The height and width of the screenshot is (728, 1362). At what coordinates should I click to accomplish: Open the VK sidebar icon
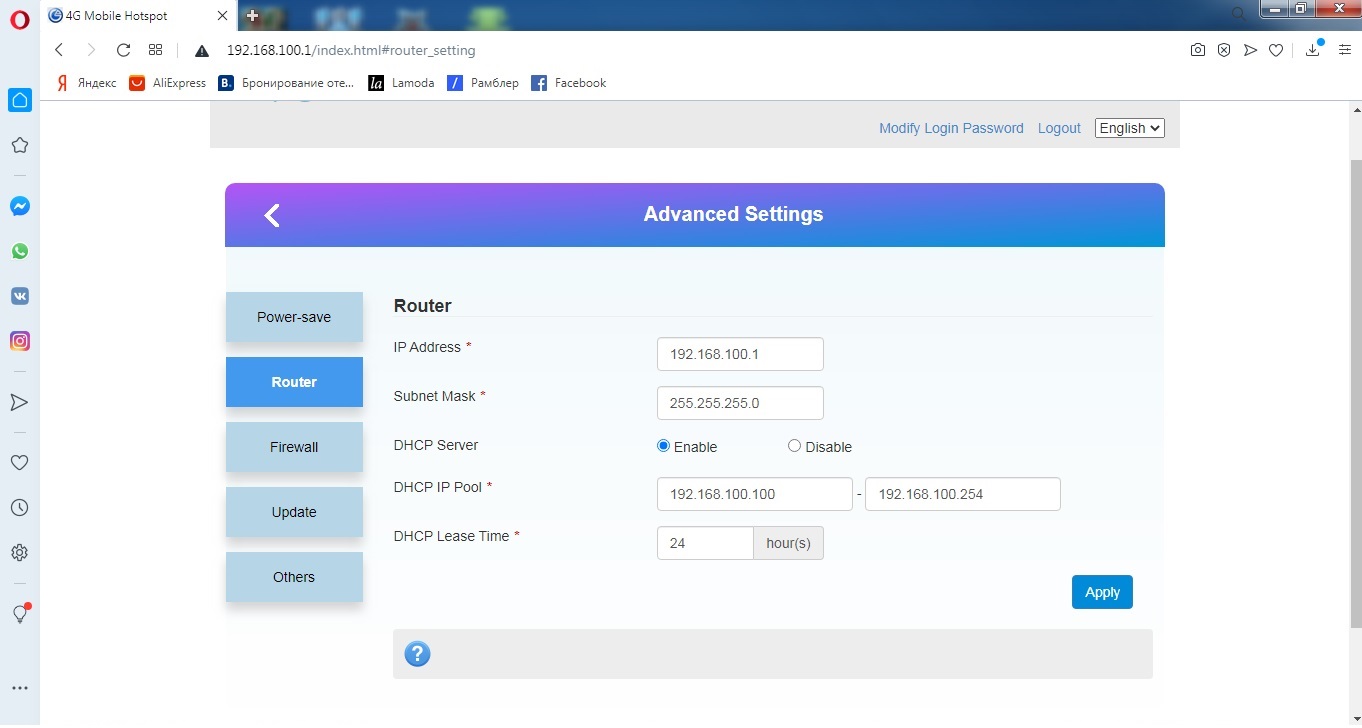[19, 296]
